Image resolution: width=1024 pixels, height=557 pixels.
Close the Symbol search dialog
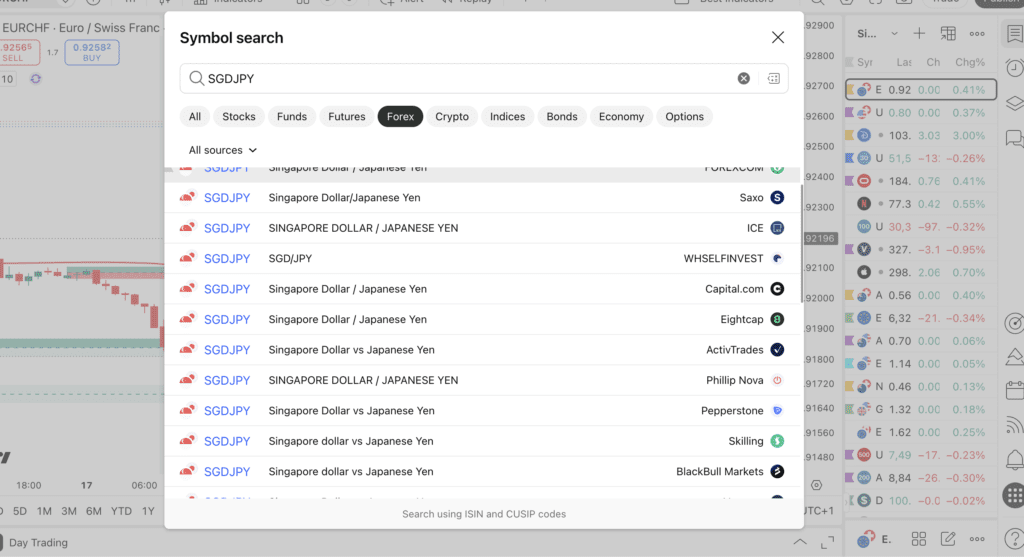point(777,37)
